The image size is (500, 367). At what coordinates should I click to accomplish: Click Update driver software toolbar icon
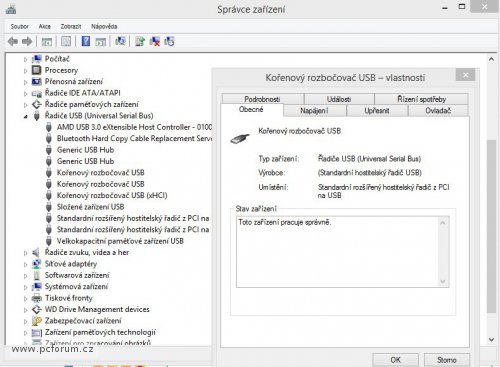point(140,41)
